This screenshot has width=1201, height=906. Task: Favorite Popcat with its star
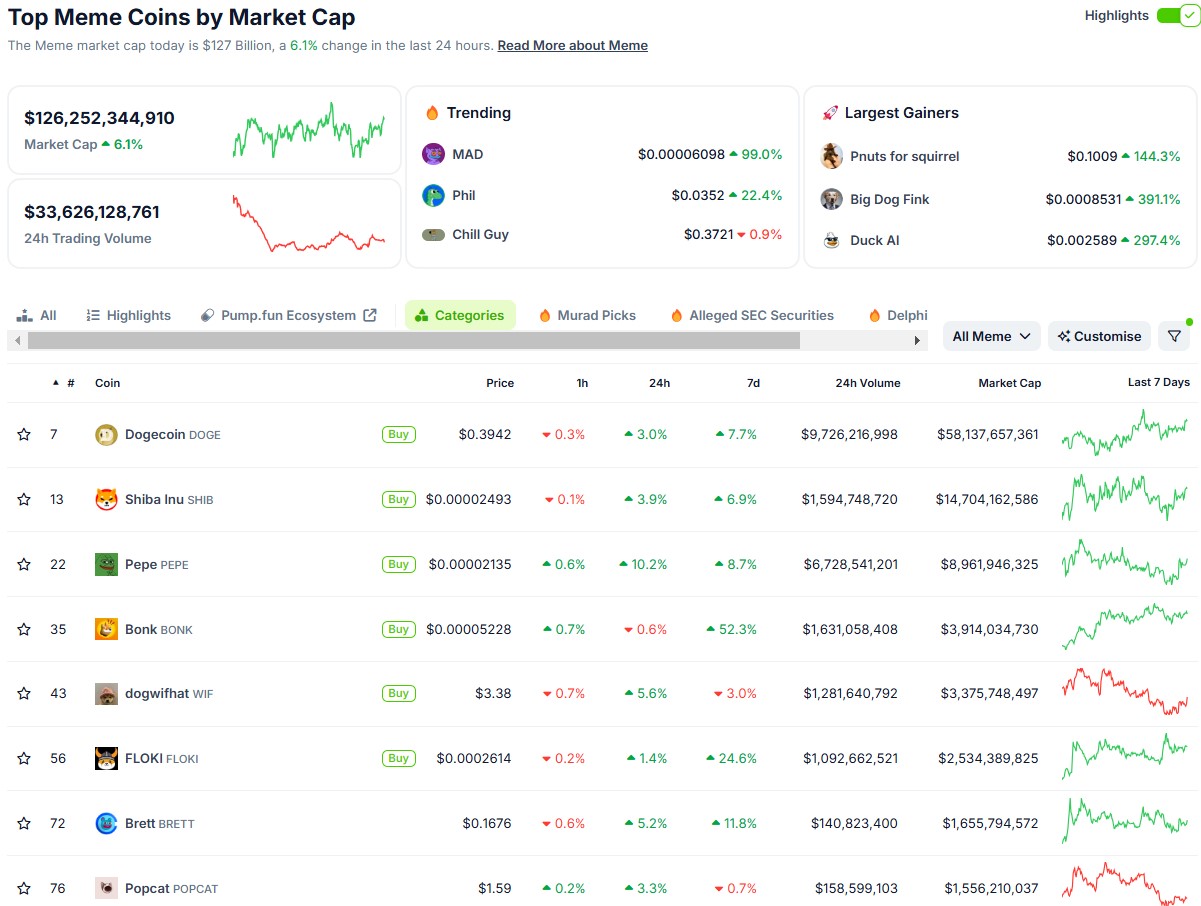[x=24, y=888]
